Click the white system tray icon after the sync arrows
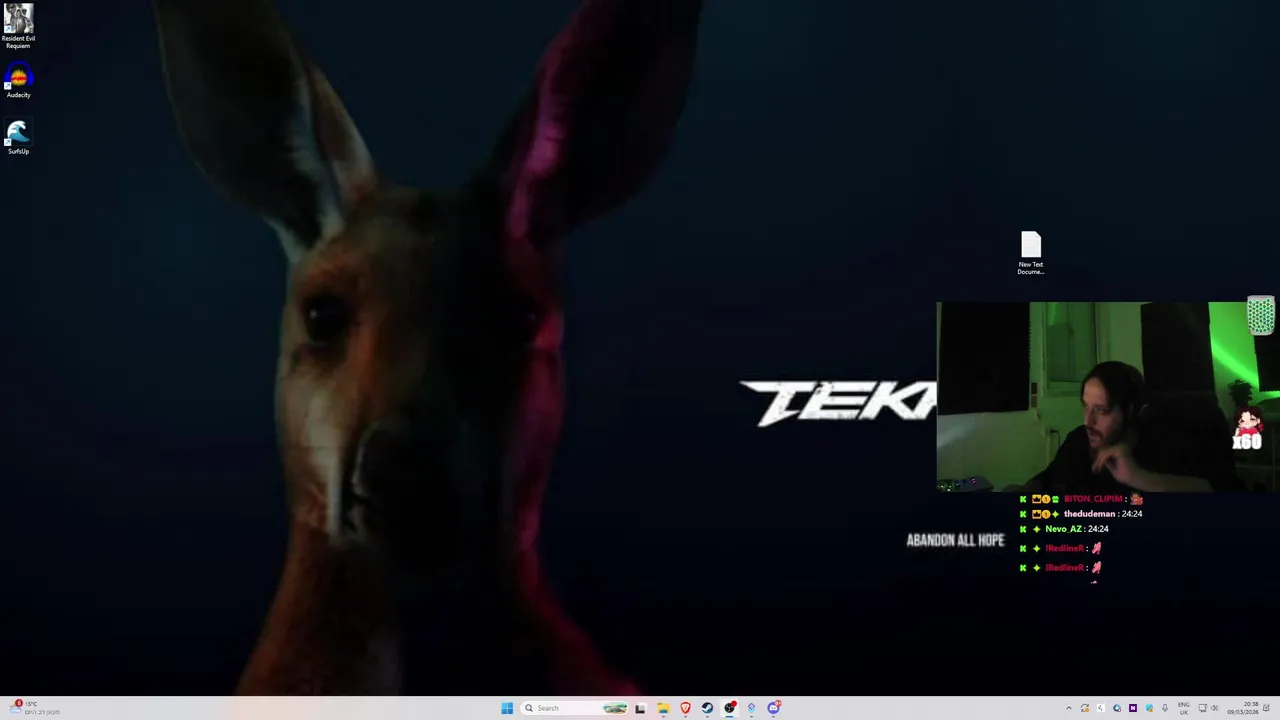The image size is (1280, 720). [1101, 708]
